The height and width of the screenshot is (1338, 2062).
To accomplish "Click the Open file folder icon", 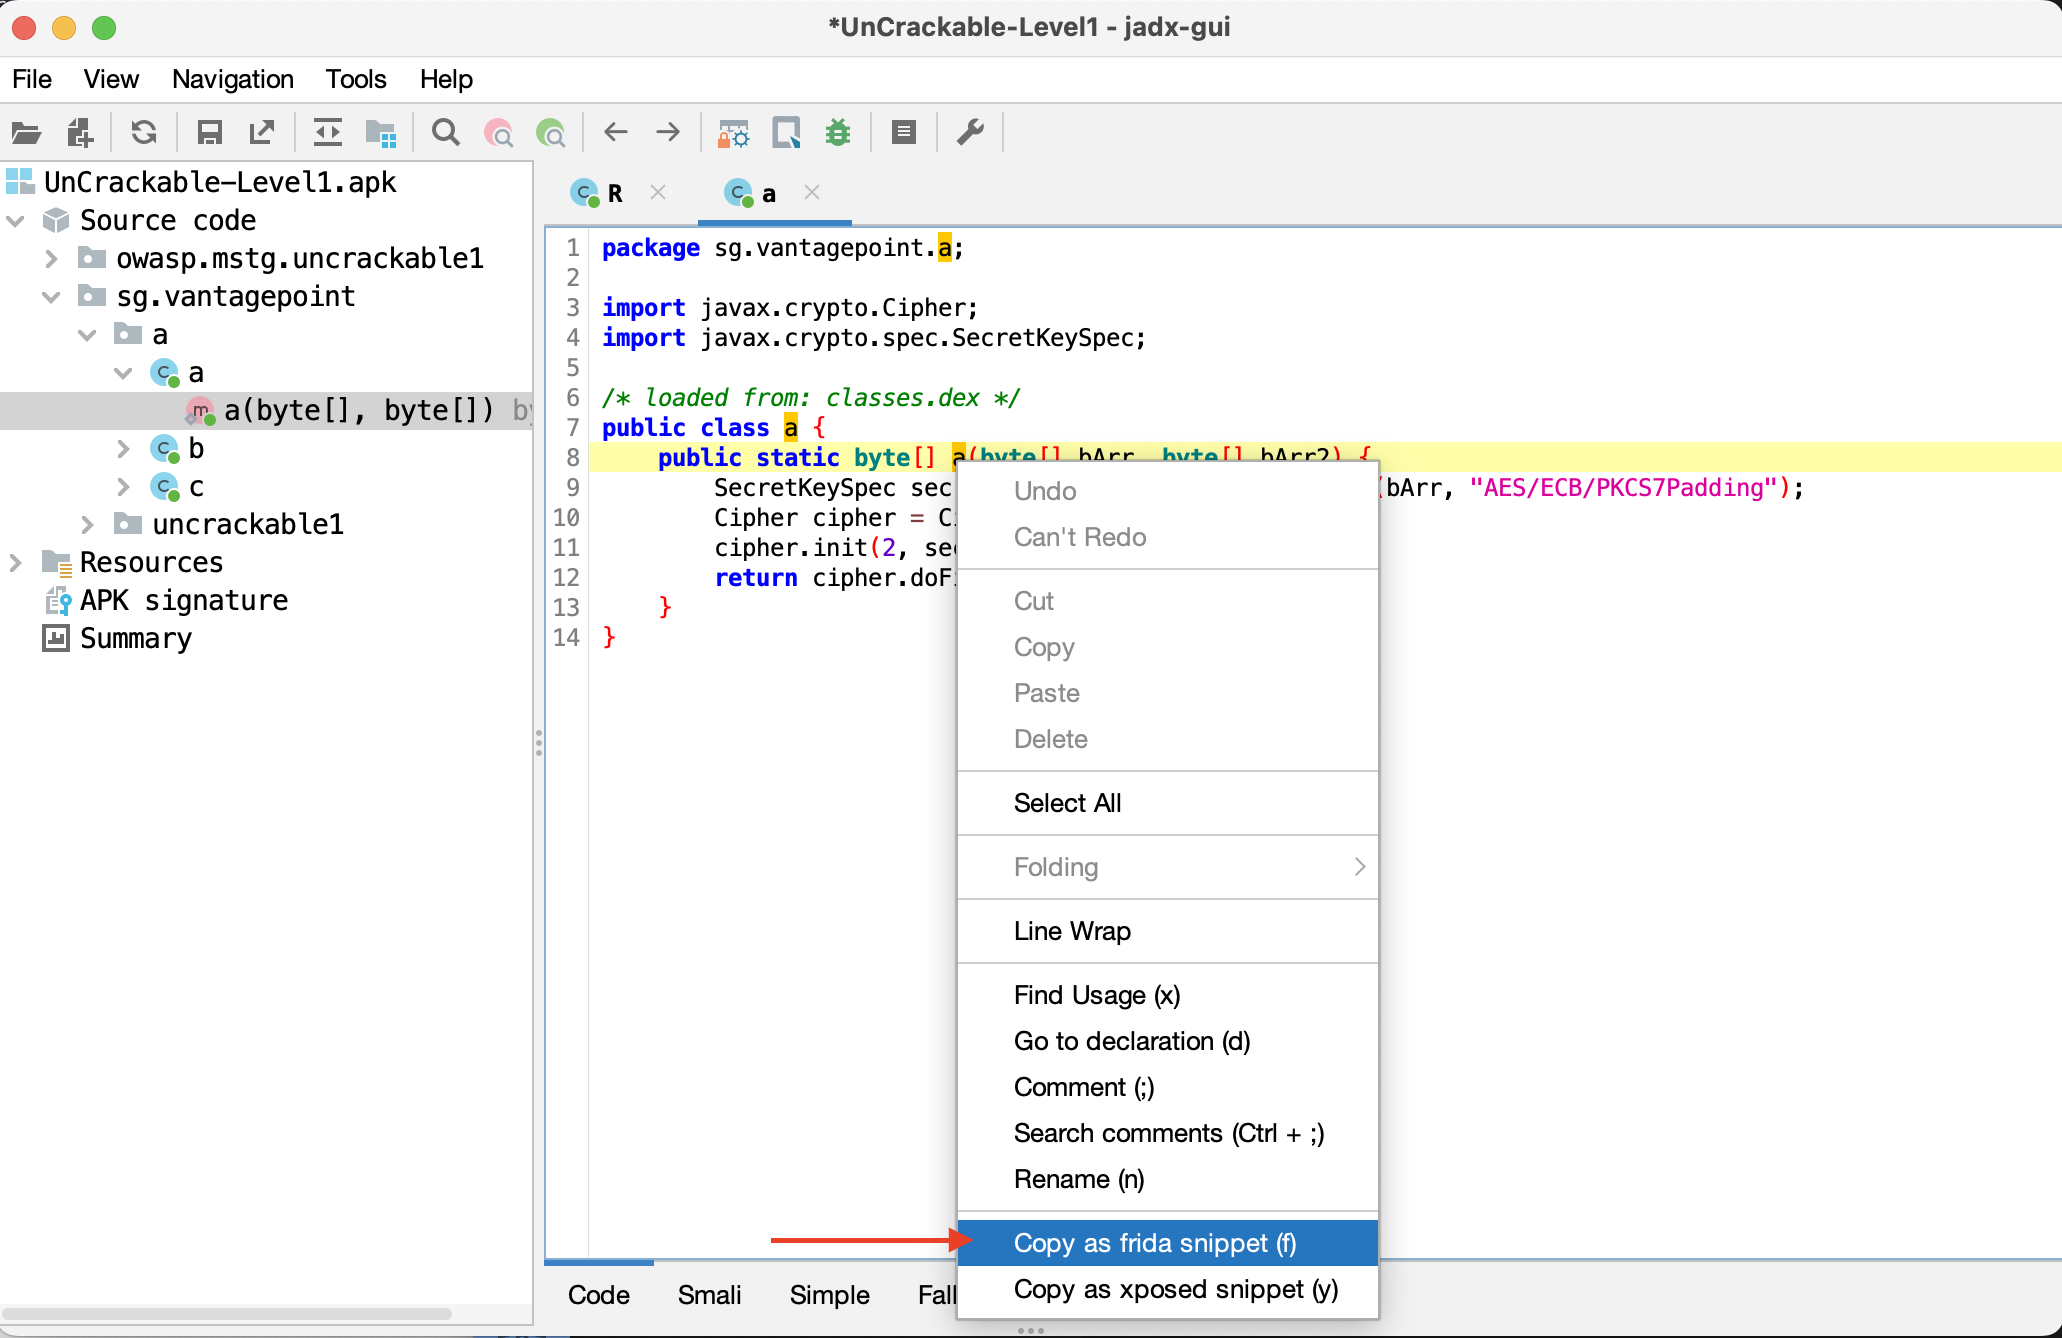I will coord(26,132).
